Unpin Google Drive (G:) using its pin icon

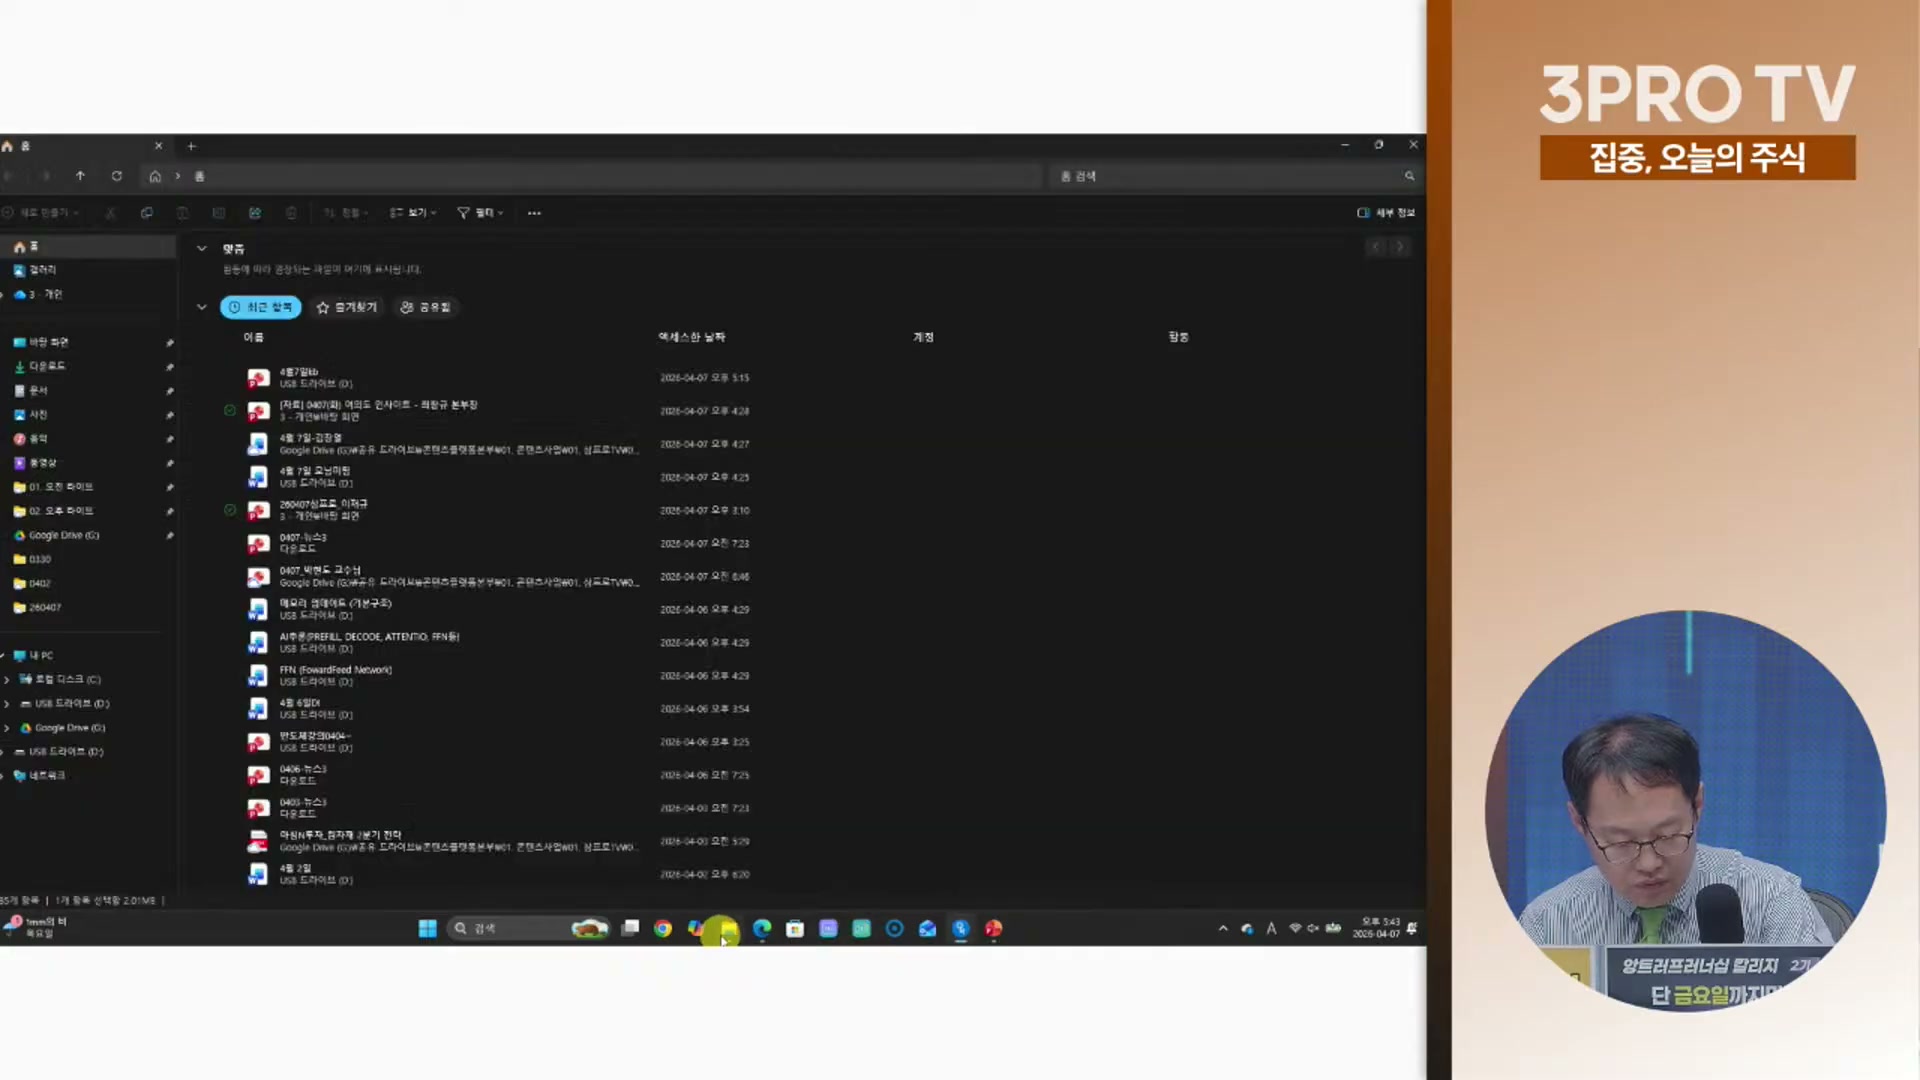tap(170, 536)
